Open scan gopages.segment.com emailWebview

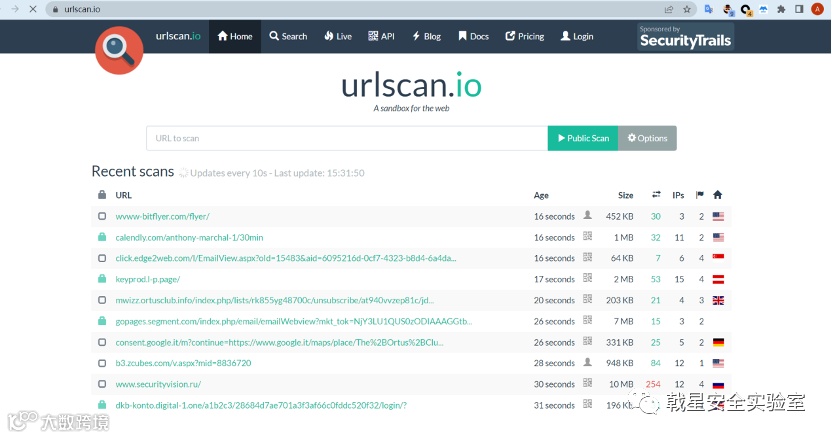tap(293, 321)
